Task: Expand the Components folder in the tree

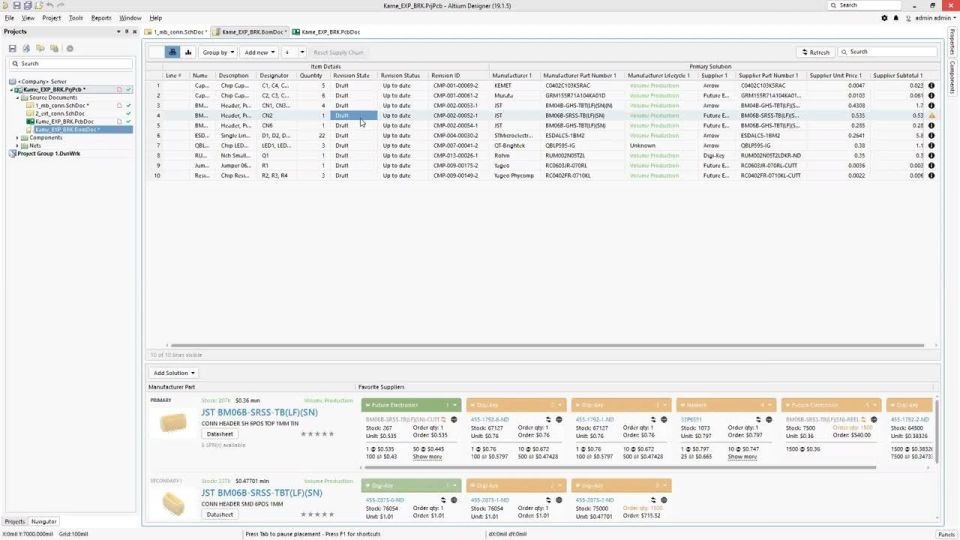Action: point(18,138)
